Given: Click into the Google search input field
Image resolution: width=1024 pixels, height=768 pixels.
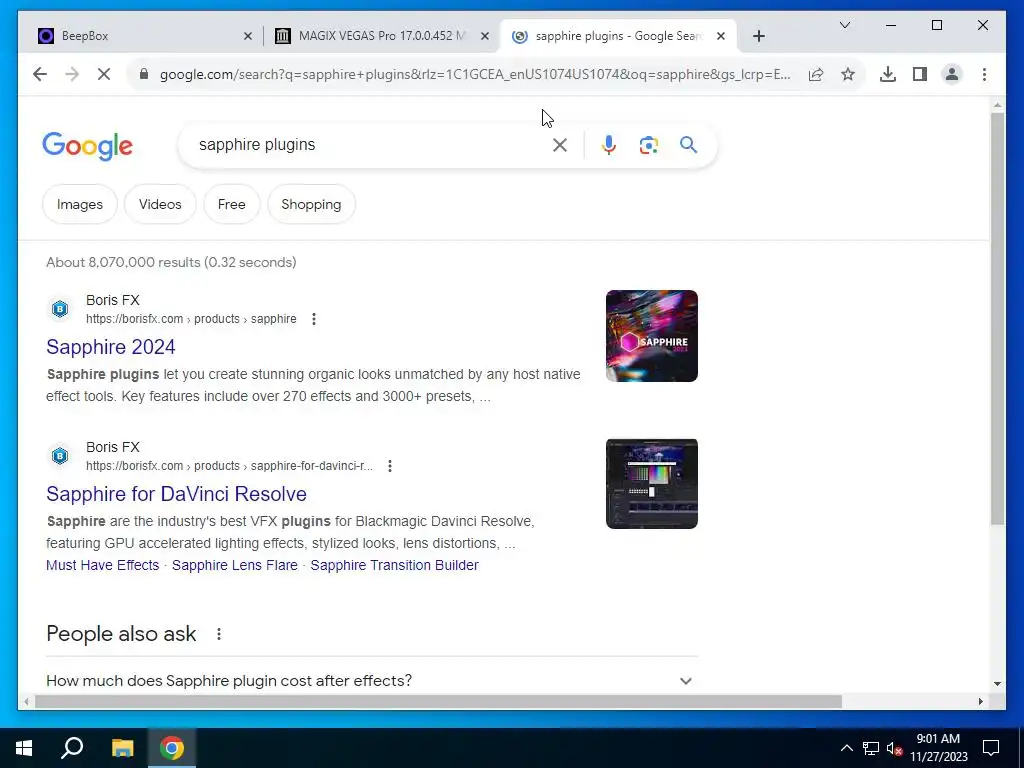Looking at the screenshot, I should point(369,145).
